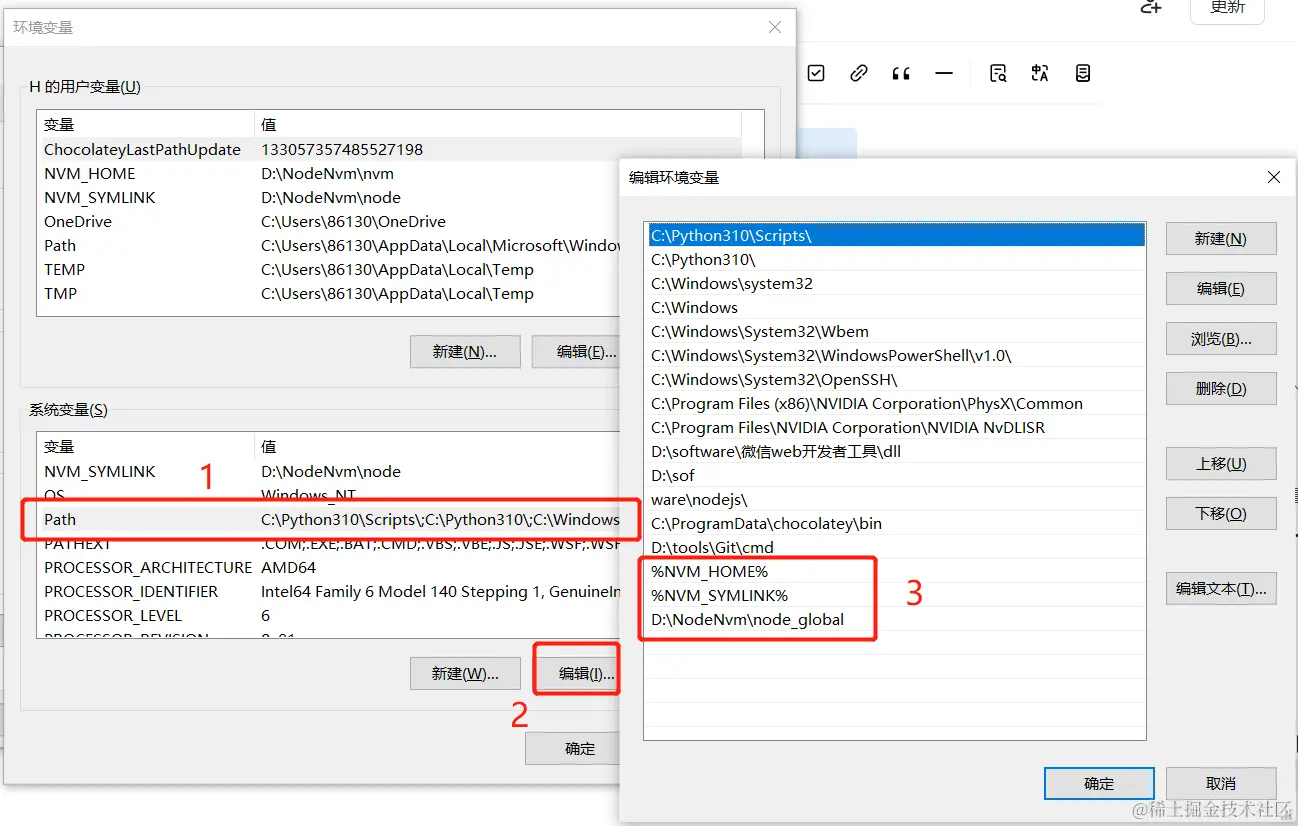Image resolution: width=1298 pixels, height=826 pixels.
Task: Click 新建(N)... under user variables
Action: pos(465,351)
